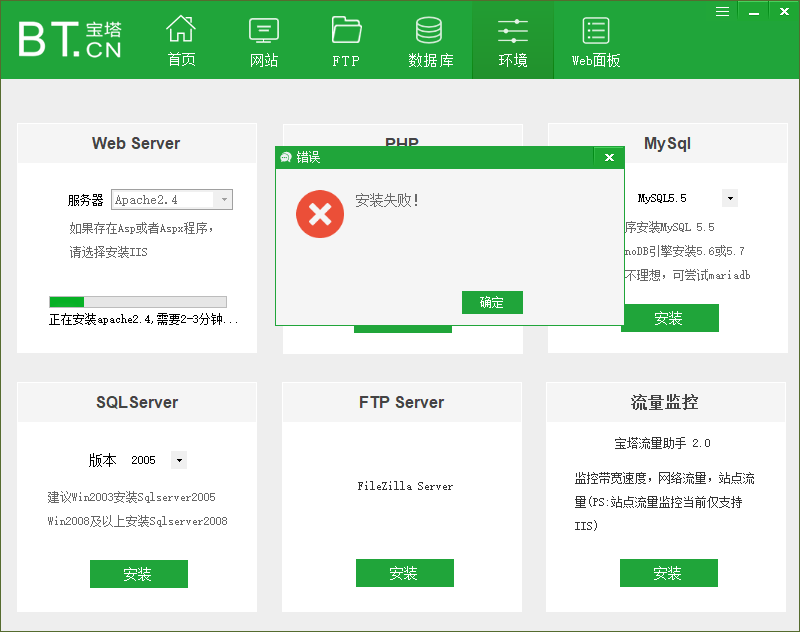
Task: Expand the SQLServer 2005 version dropdown
Action: click(179, 460)
